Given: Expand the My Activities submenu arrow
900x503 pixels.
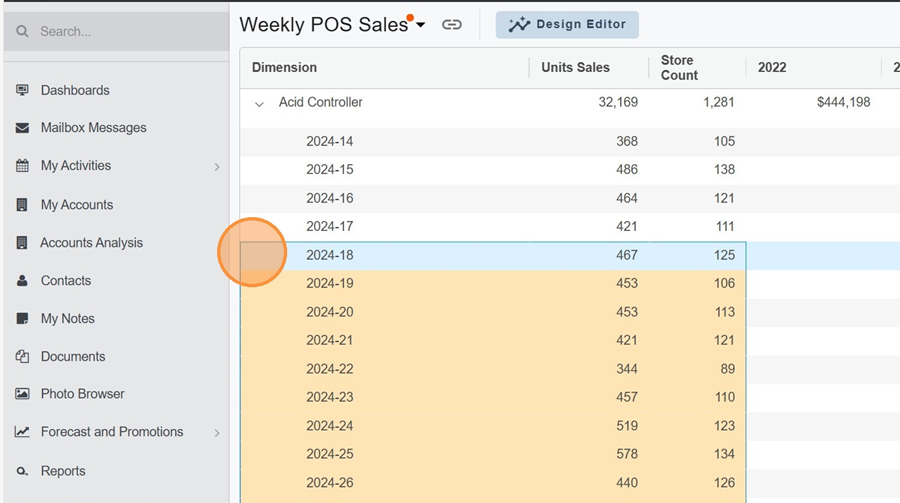Looking at the screenshot, I should (217, 167).
